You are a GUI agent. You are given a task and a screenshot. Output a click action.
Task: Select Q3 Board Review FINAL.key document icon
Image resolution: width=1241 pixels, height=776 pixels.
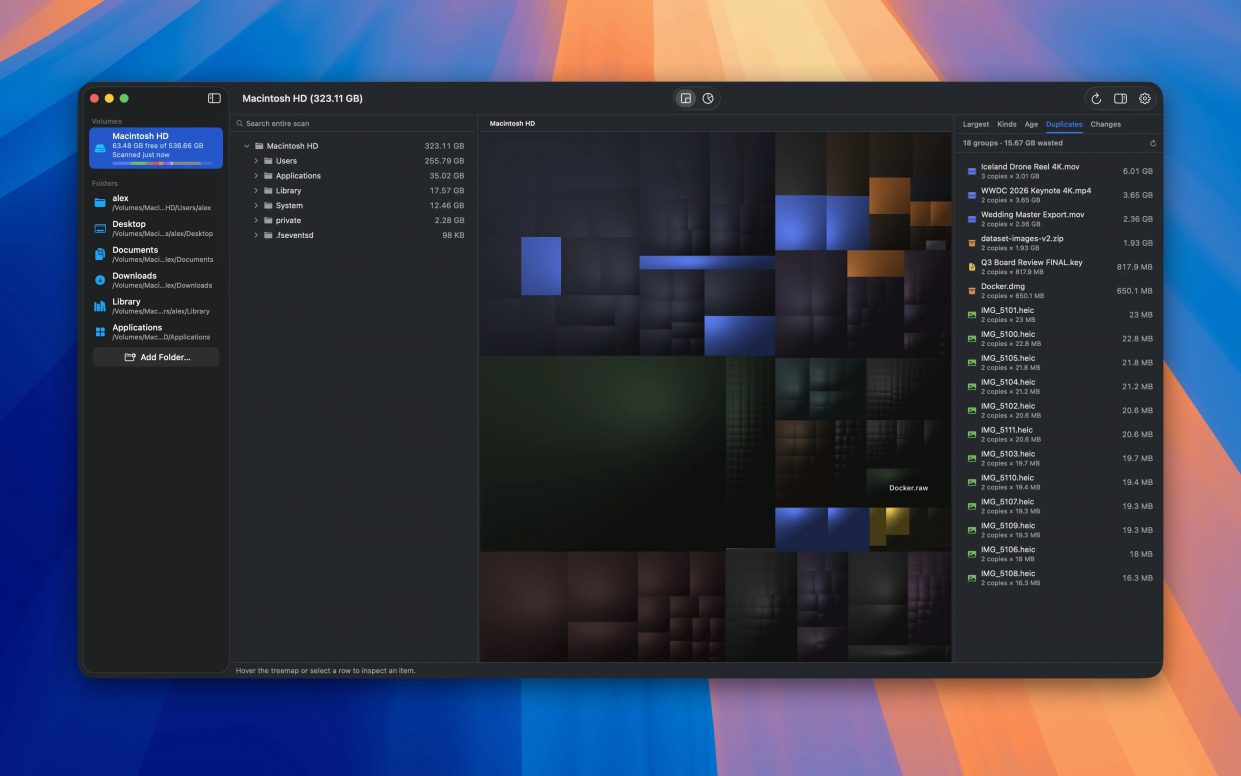(971, 267)
